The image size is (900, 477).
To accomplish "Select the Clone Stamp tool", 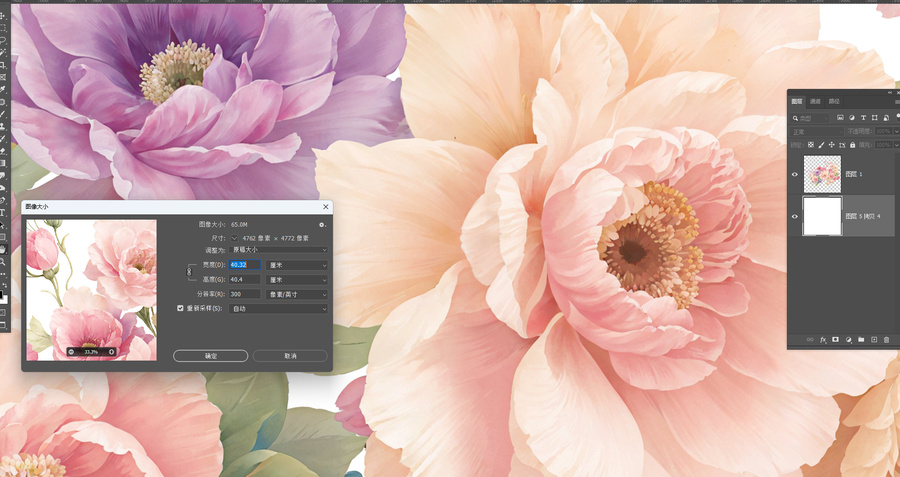I will (x=3, y=125).
